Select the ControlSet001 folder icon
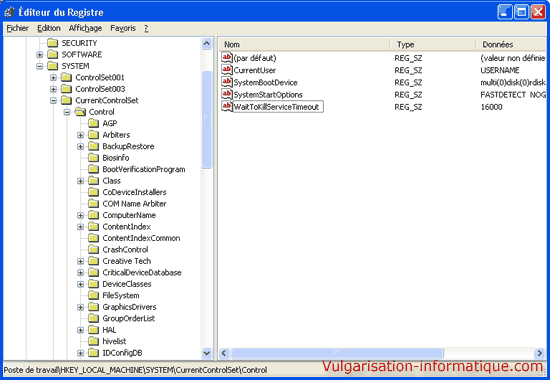The height and width of the screenshot is (380, 550). click(x=66, y=77)
